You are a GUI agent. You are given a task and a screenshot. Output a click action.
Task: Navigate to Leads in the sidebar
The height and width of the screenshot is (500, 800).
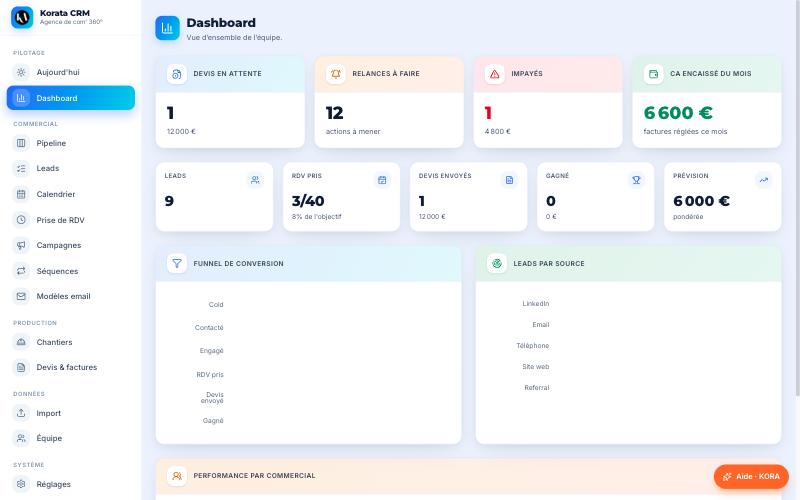tap(71, 168)
